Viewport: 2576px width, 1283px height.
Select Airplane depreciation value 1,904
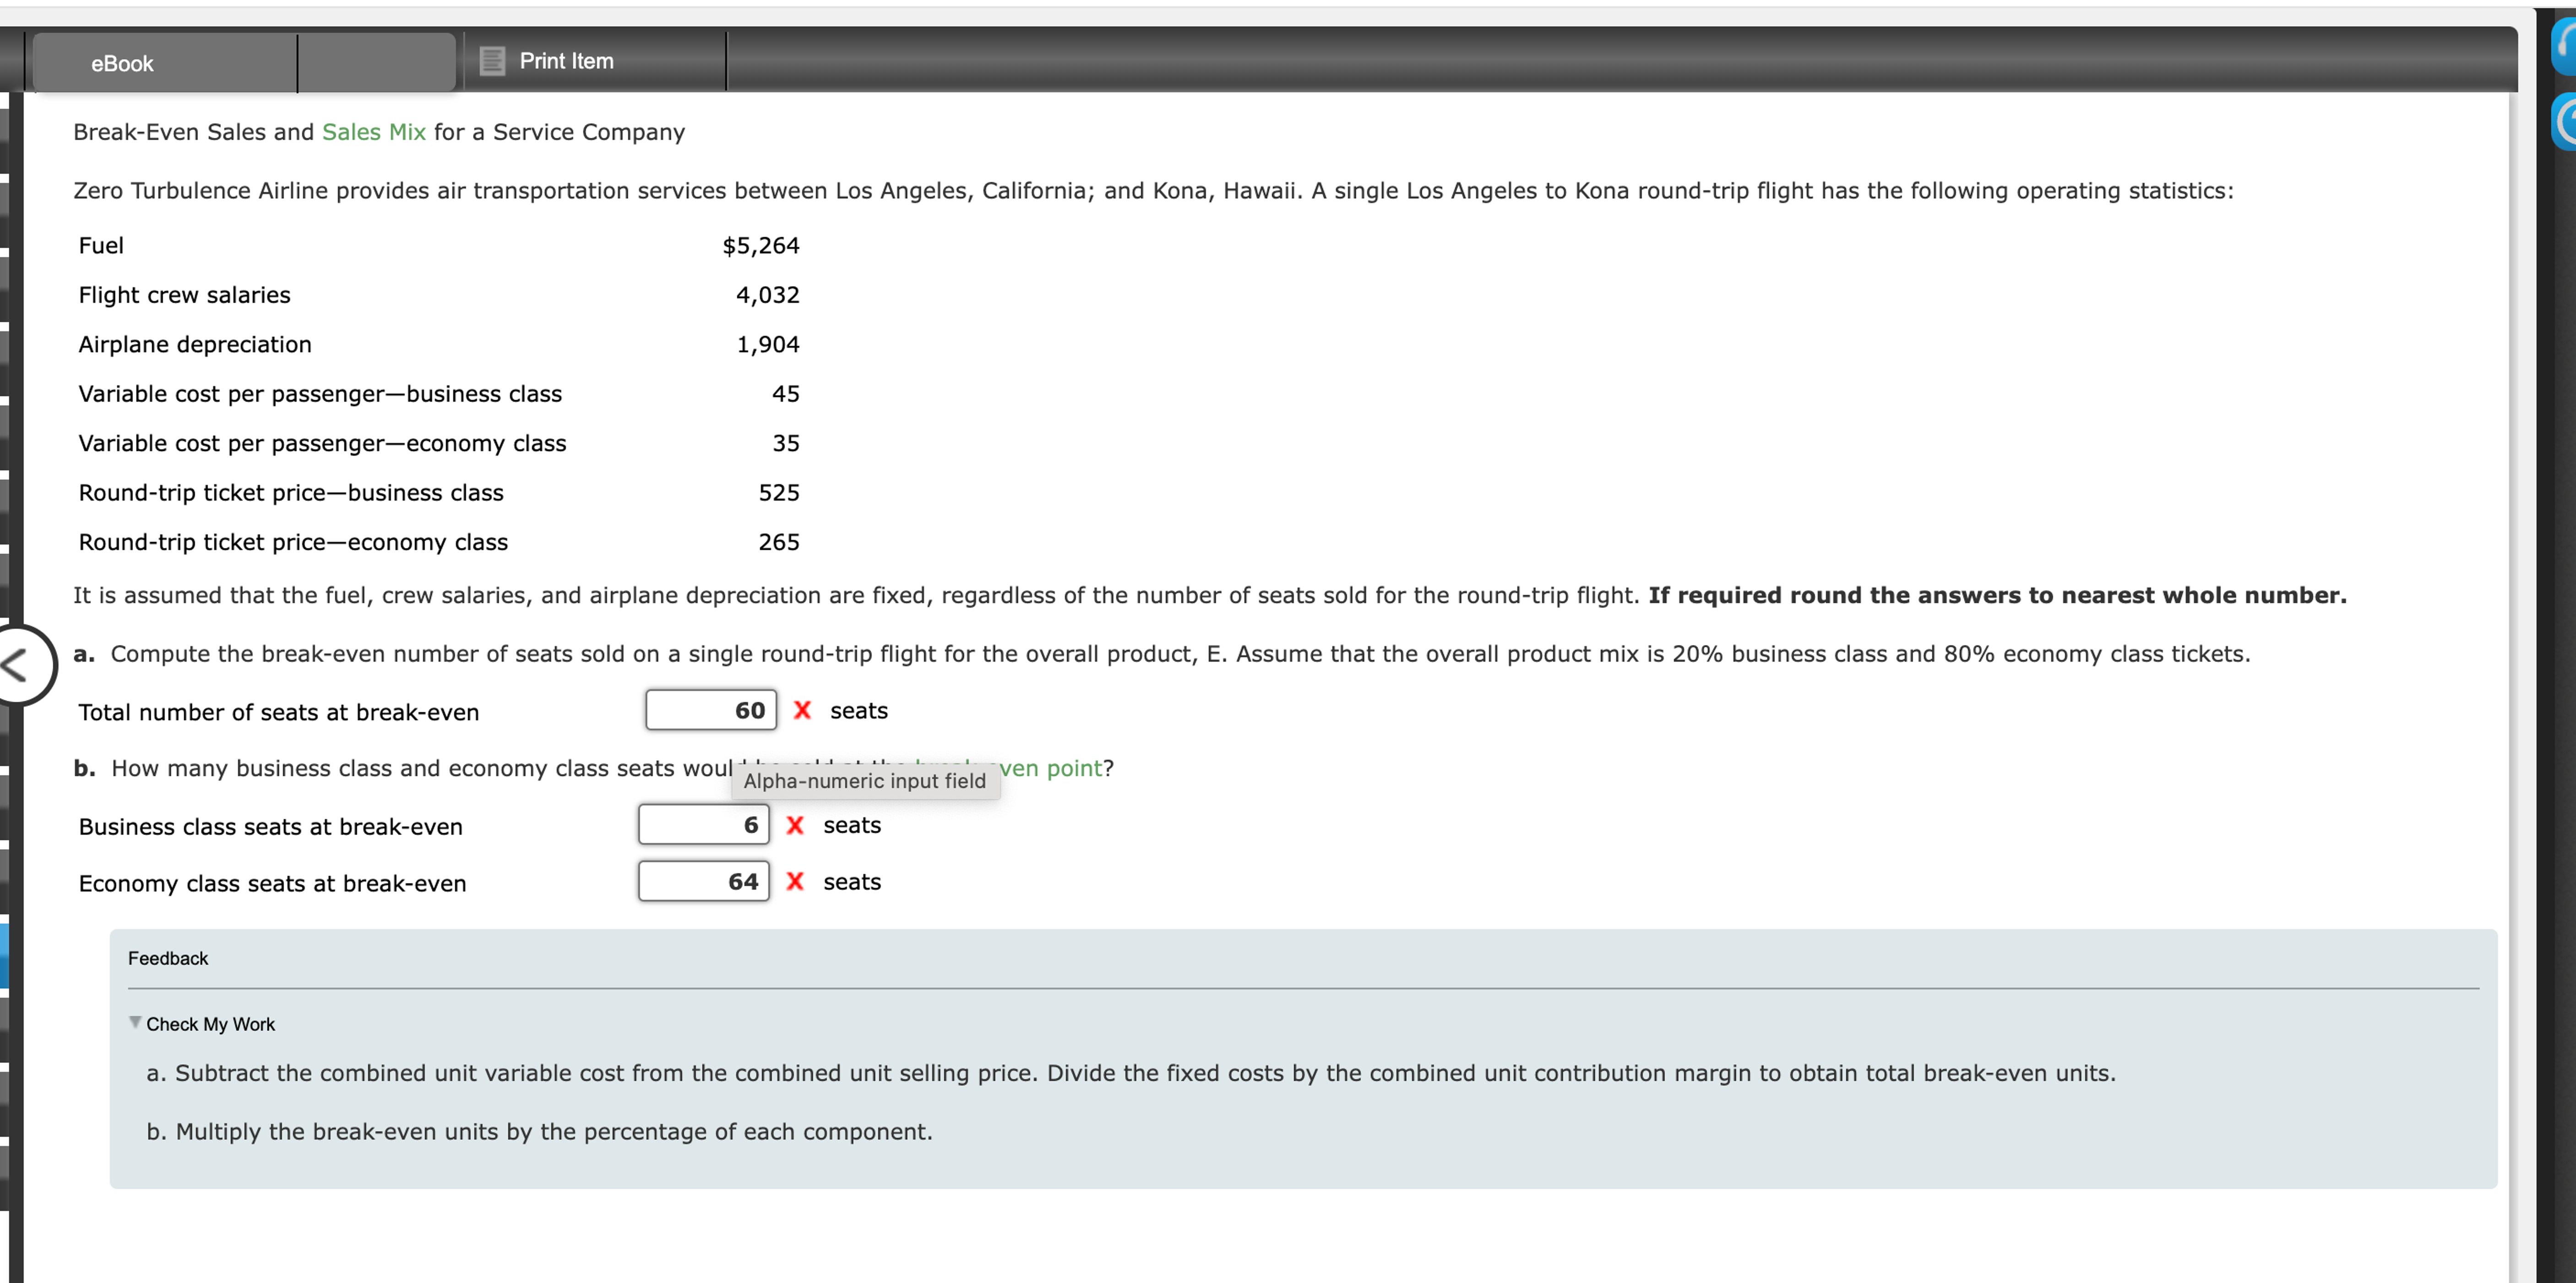(768, 344)
